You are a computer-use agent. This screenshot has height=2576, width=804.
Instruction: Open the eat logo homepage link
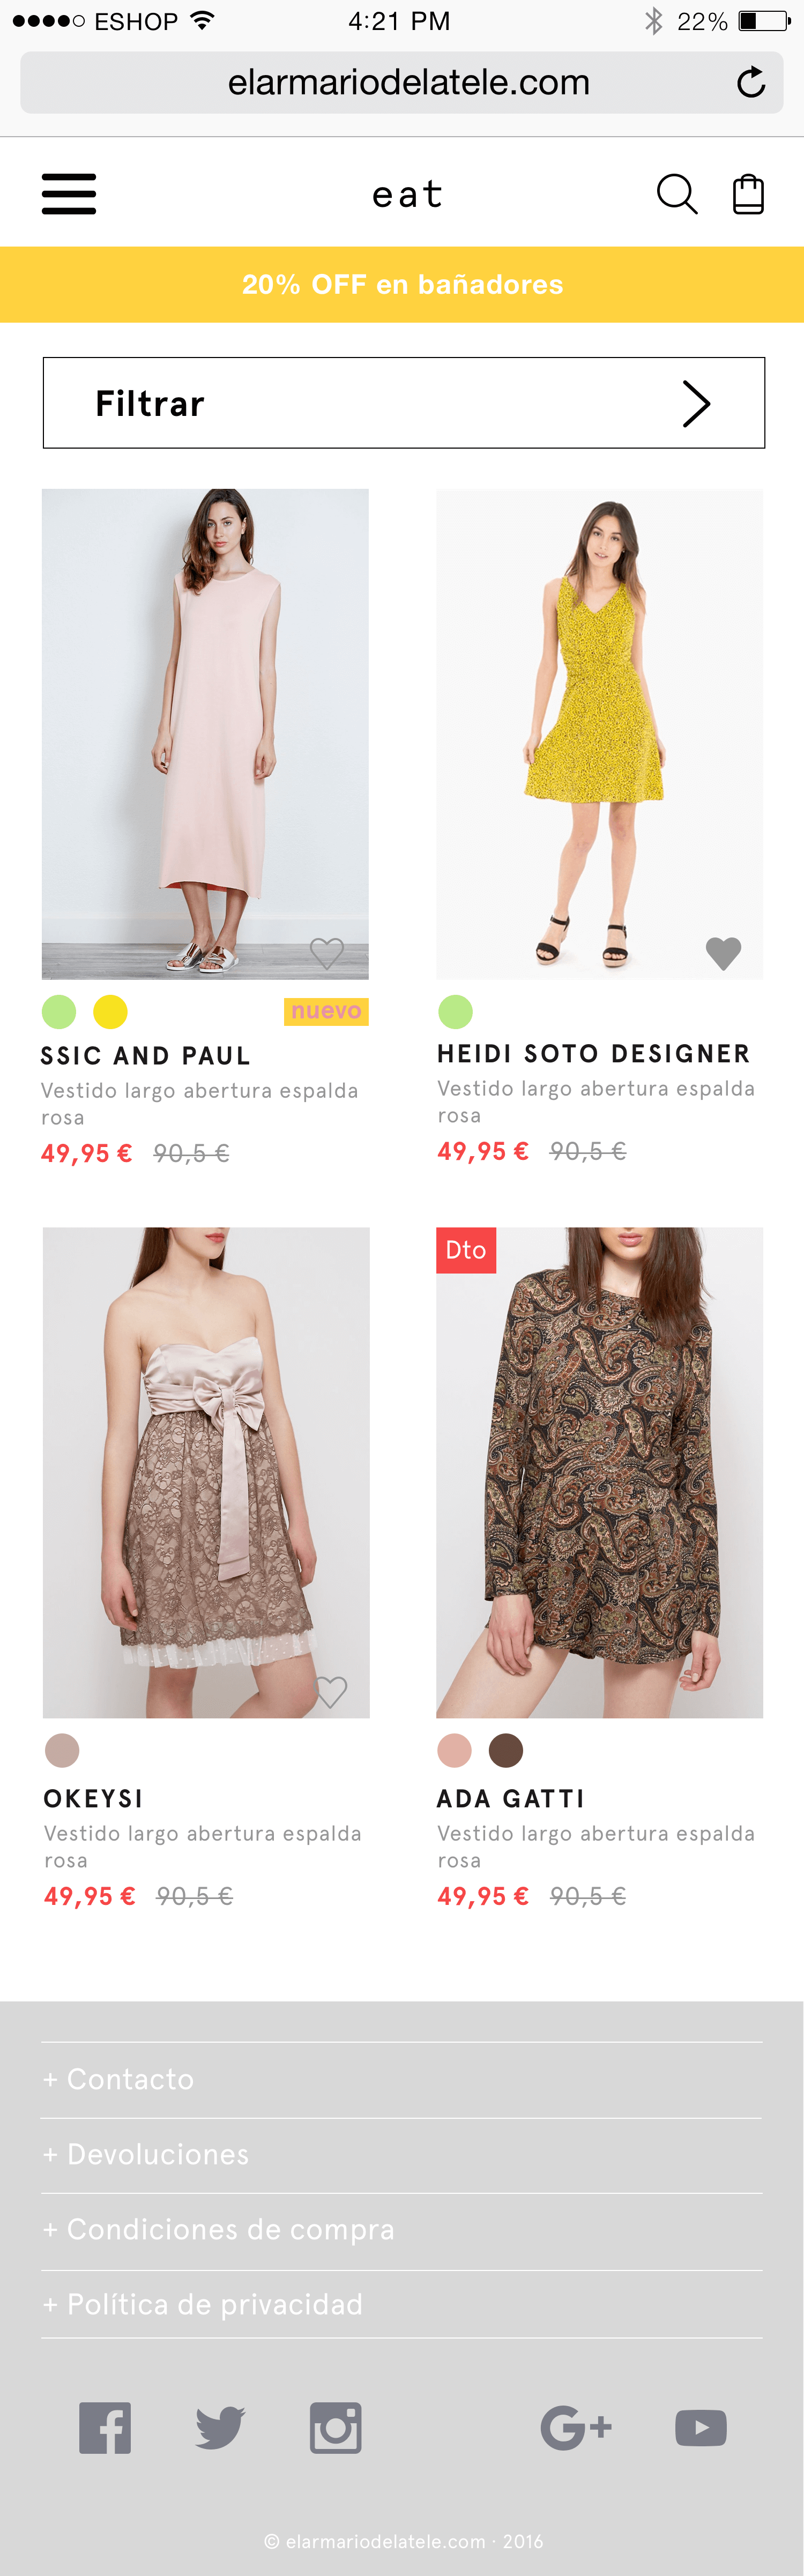407,194
